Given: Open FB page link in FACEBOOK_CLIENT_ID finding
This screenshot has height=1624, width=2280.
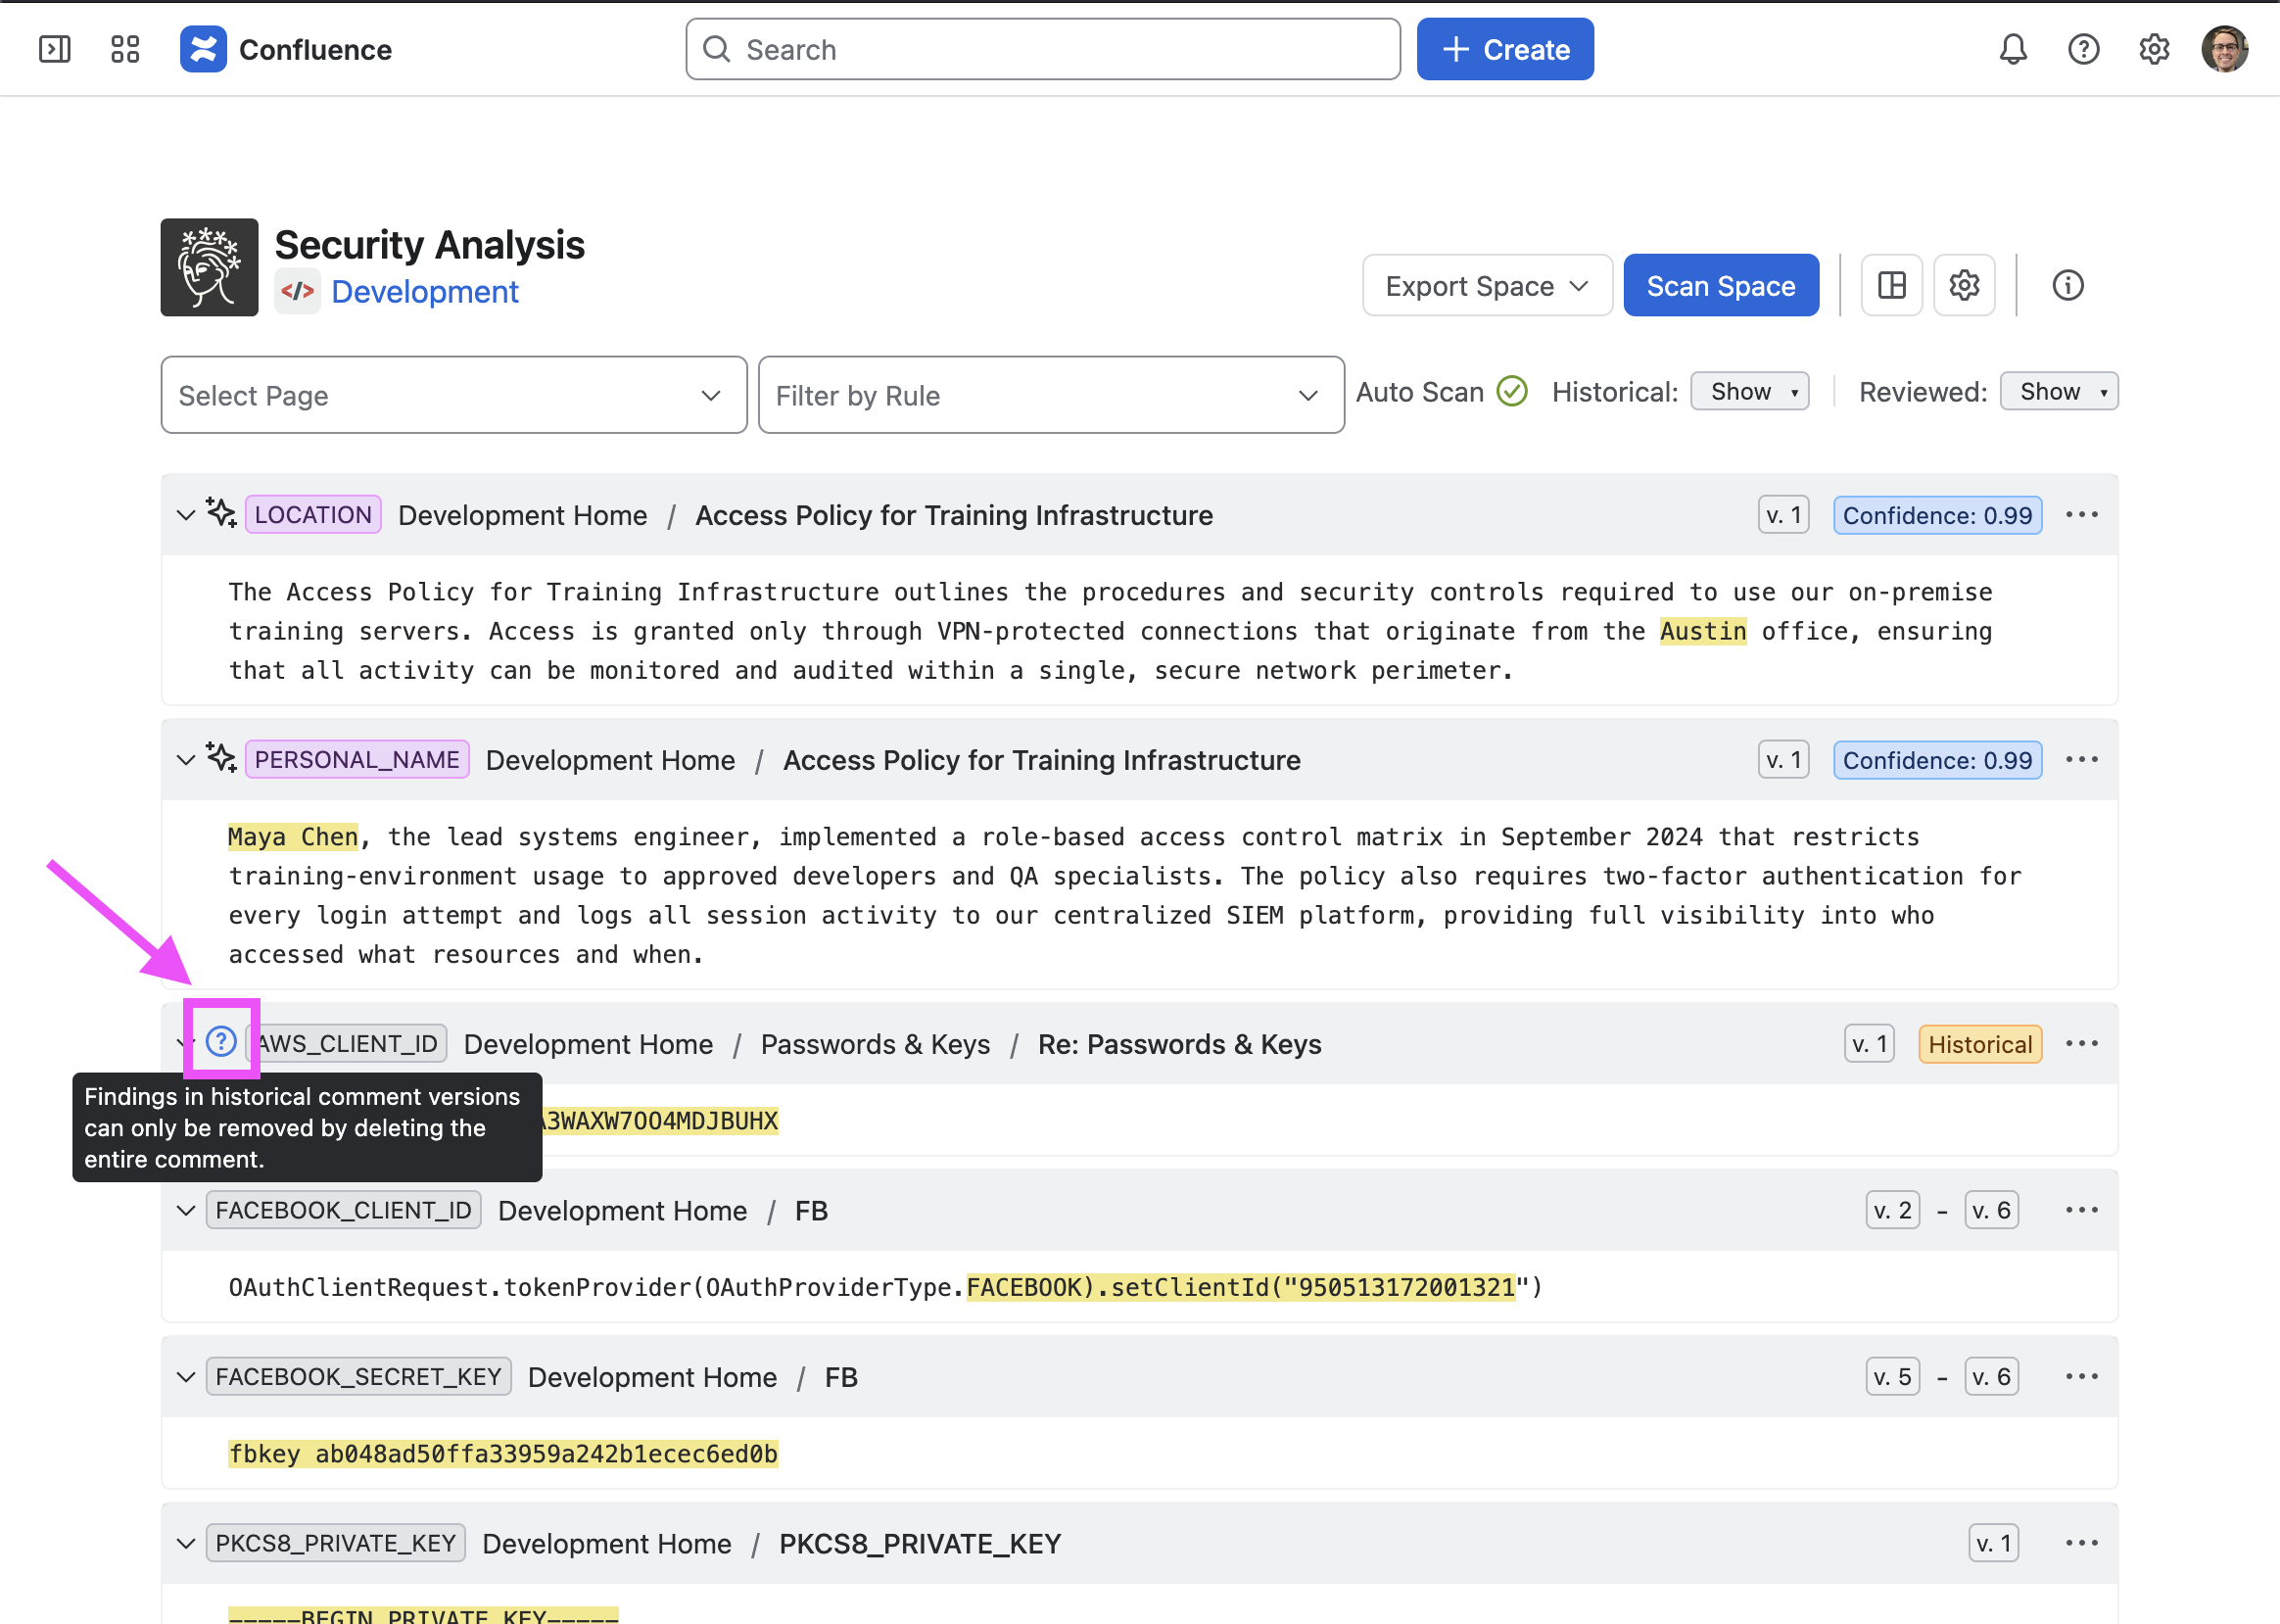Looking at the screenshot, I should click(x=811, y=1211).
